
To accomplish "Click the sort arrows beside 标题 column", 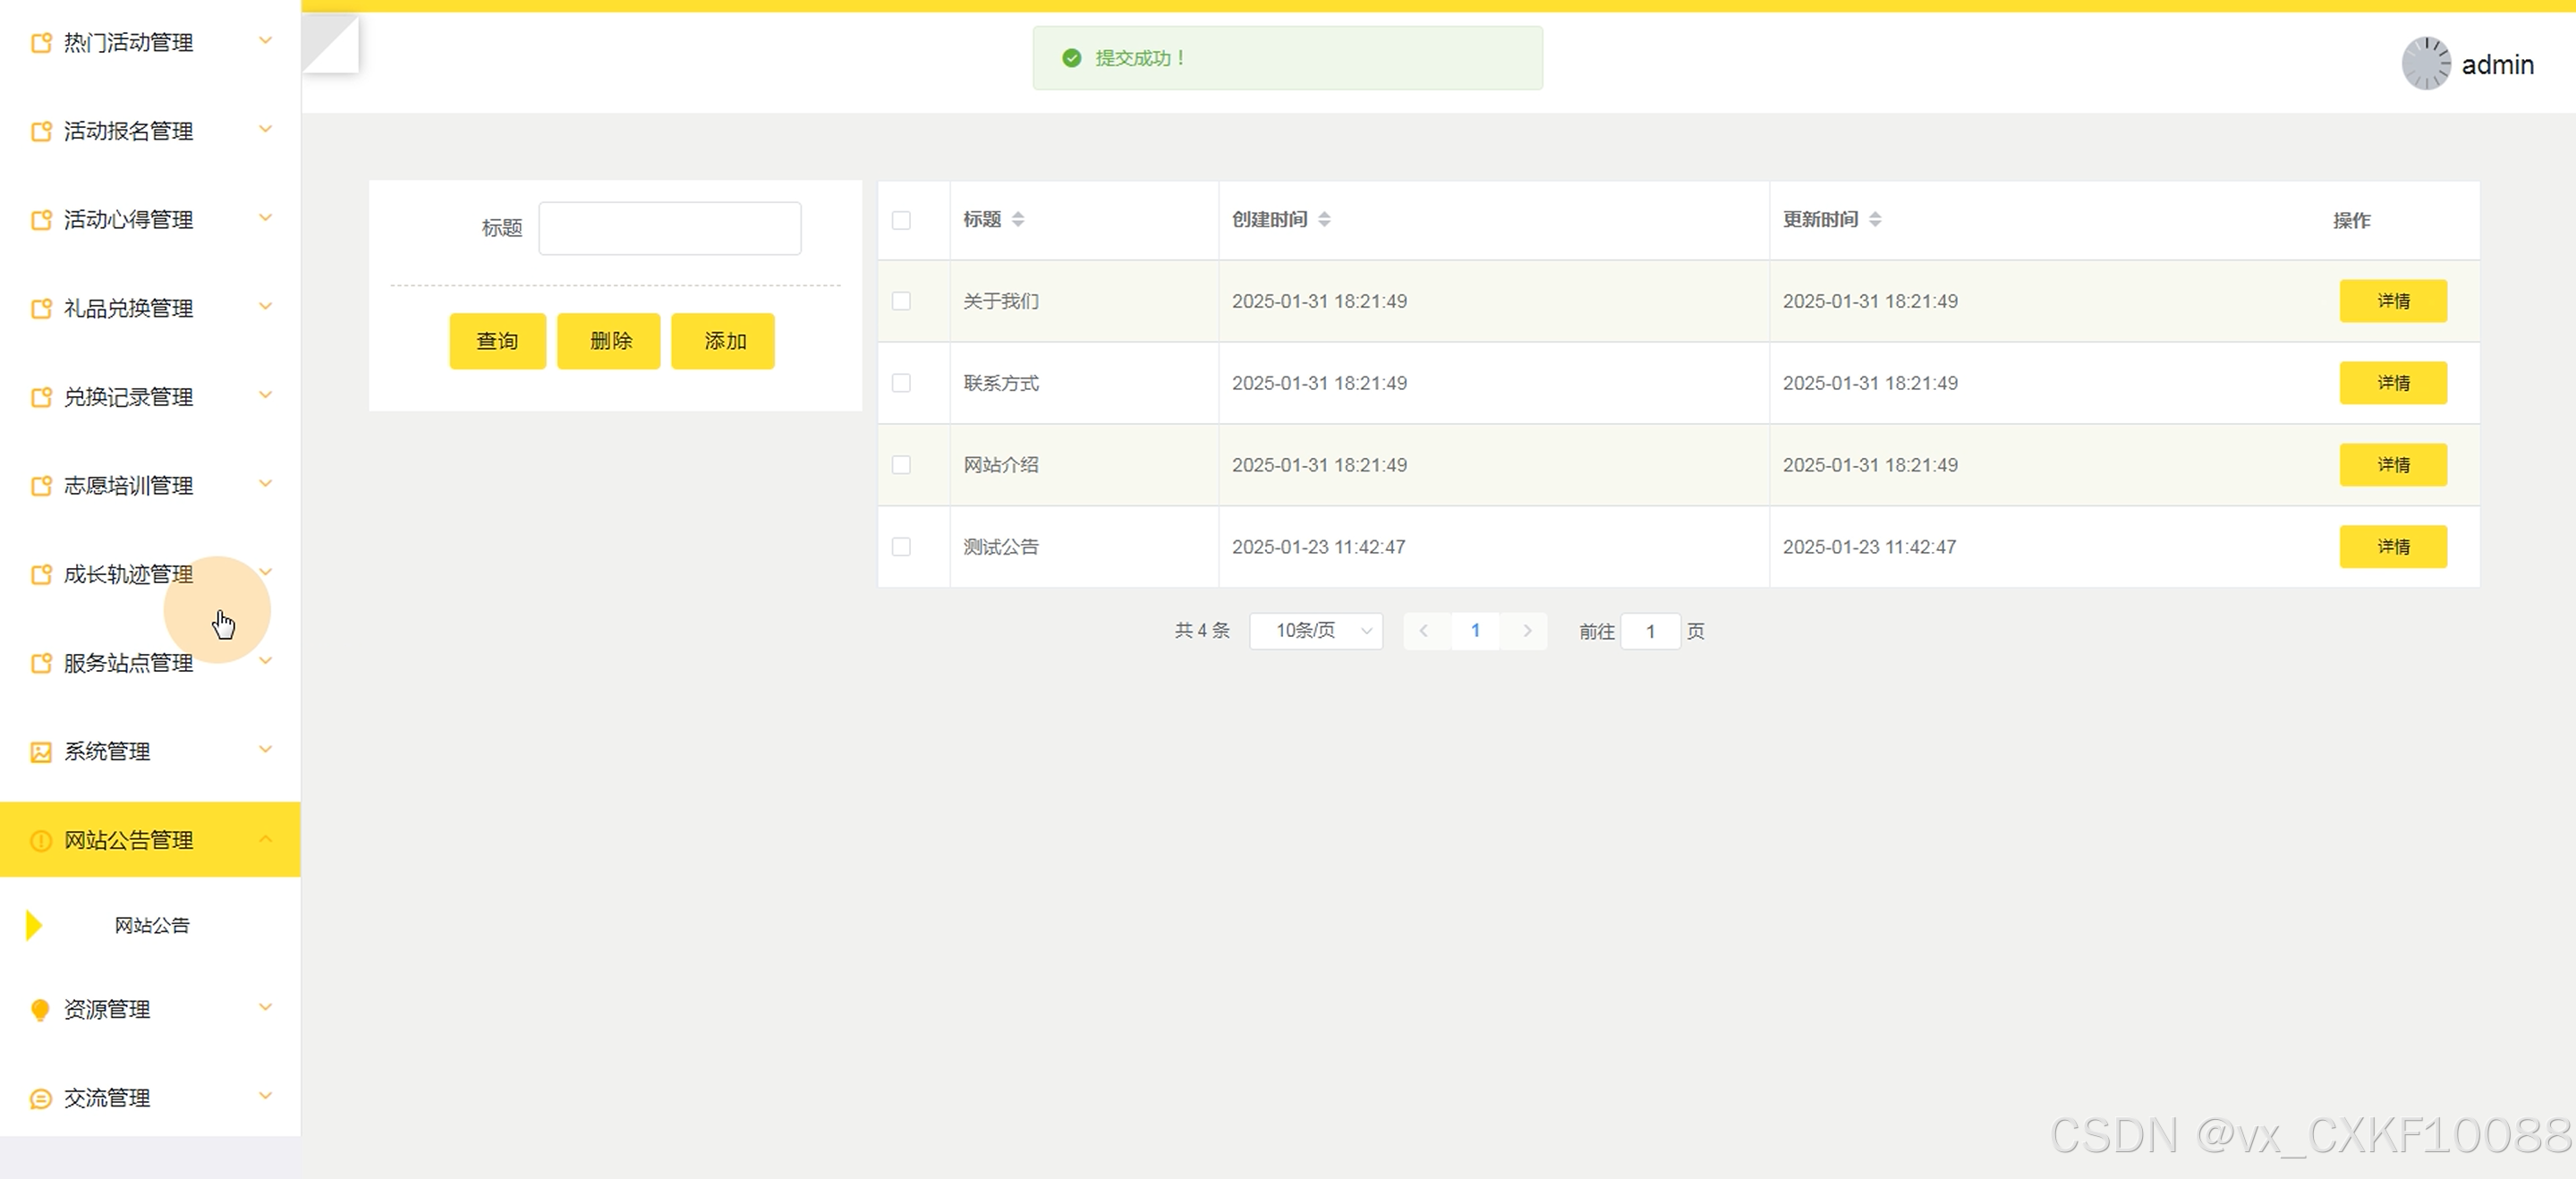I will click(1017, 219).
